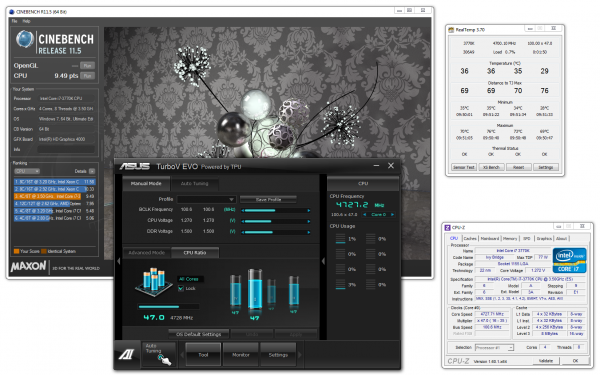The height and width of the screenshot is (375, 600).
Task: Switch to the Manual Mode tab
Action: pos(146,183)
